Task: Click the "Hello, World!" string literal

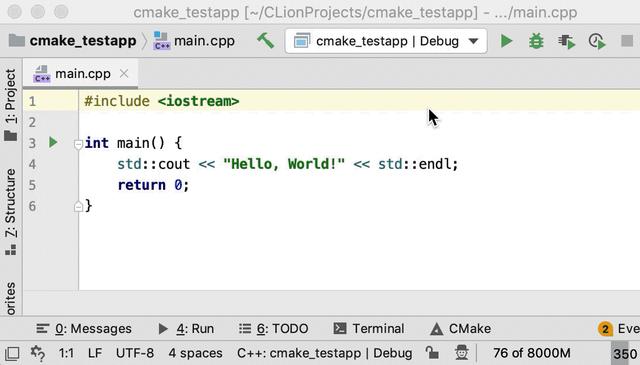Action: click(284, 164)
